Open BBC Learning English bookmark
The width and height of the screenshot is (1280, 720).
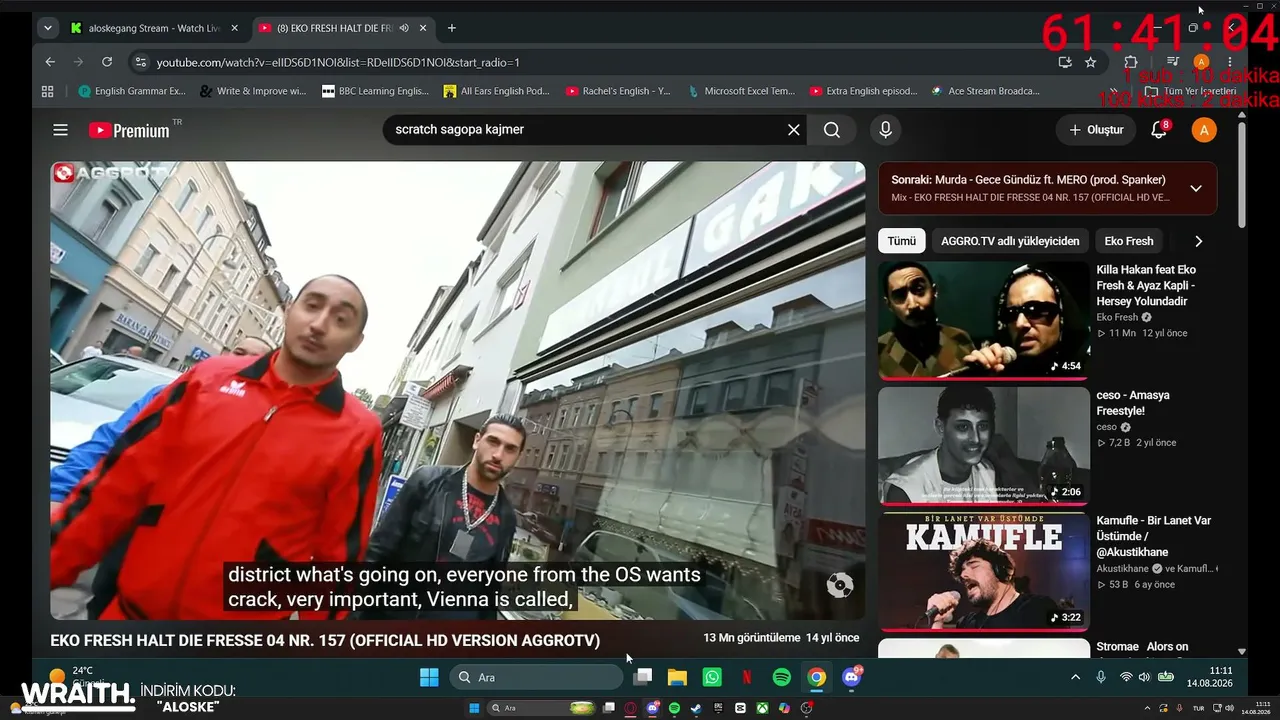tap(375, 91)
